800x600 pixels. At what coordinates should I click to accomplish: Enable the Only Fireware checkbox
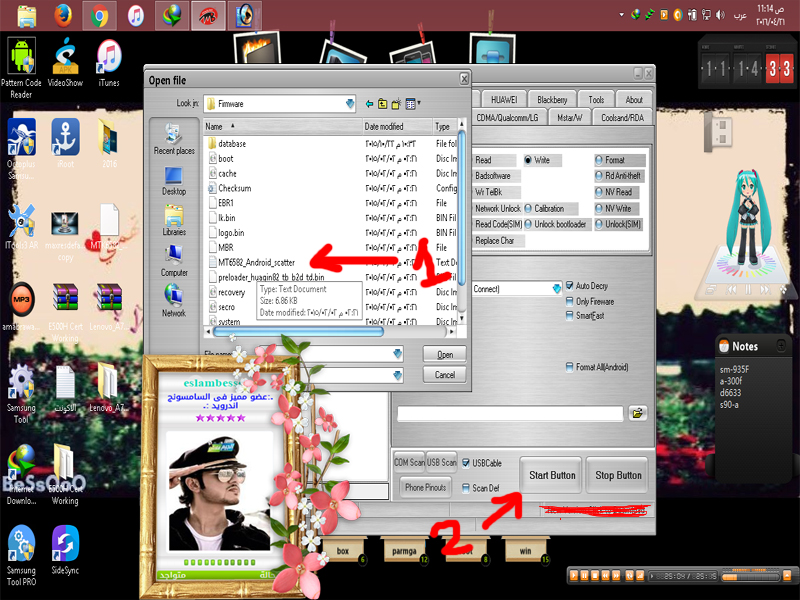569,302
